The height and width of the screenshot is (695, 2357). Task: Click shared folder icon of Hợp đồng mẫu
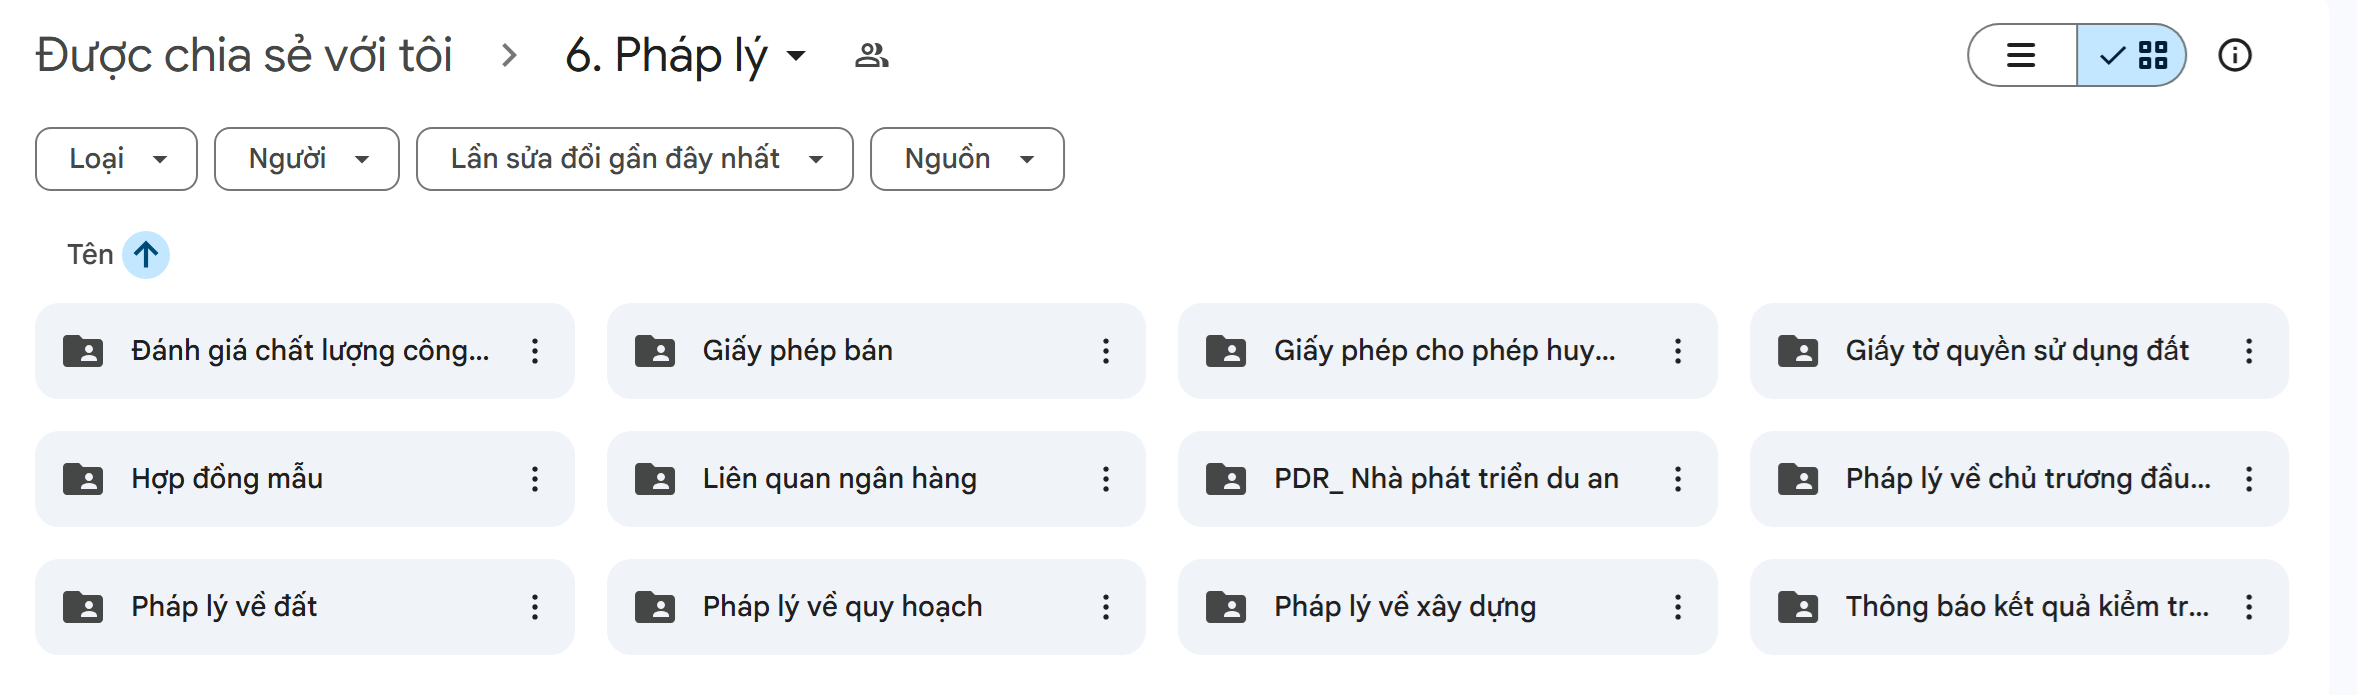click(x=83, y=479)
